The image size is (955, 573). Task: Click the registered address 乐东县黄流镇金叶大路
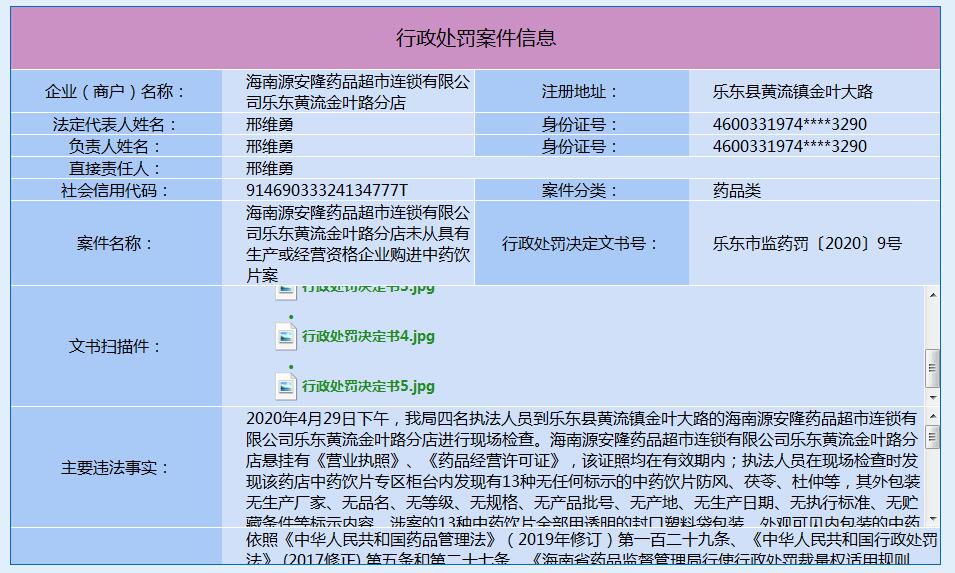pyautogui.click(x=793, y=91)
